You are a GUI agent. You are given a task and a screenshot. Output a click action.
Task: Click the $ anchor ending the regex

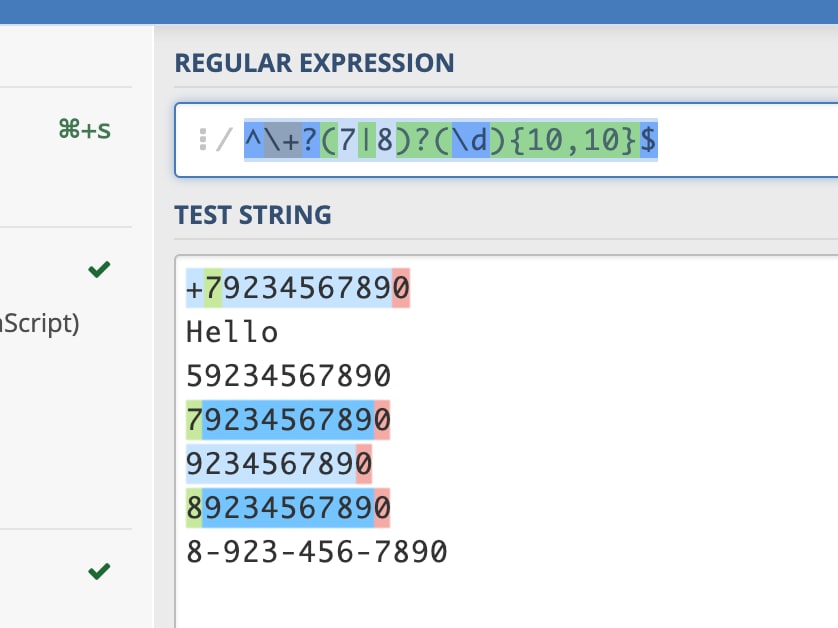tap(648, 142)
